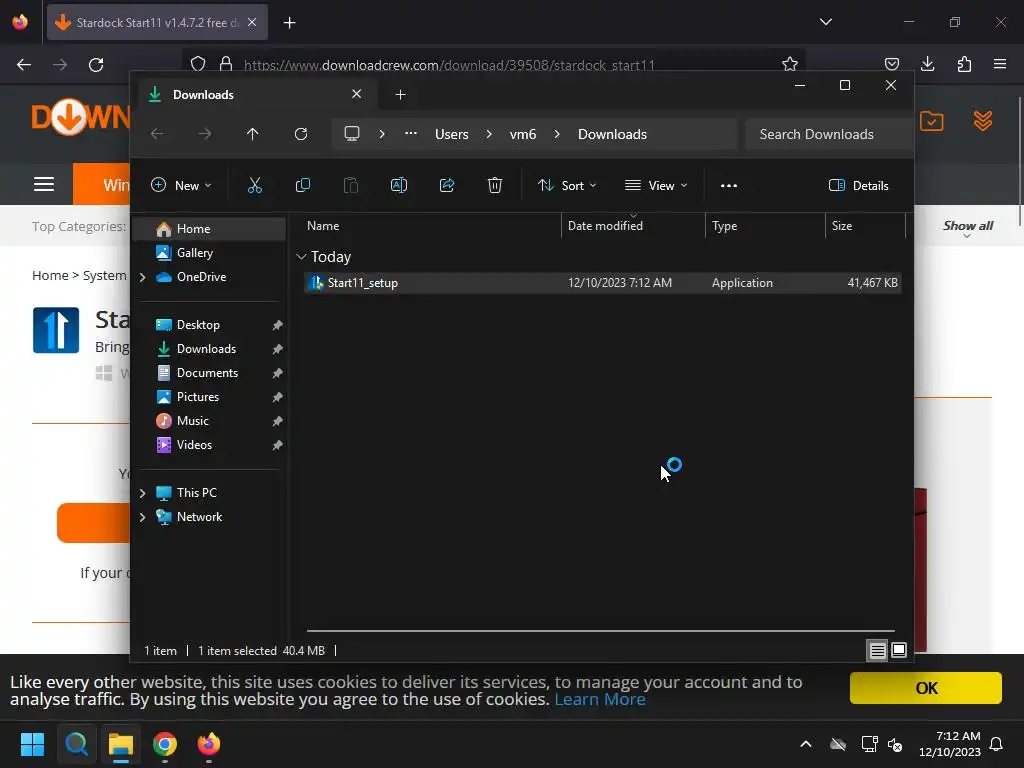
Task: Open taskbar Search
Action: point(76,744)
